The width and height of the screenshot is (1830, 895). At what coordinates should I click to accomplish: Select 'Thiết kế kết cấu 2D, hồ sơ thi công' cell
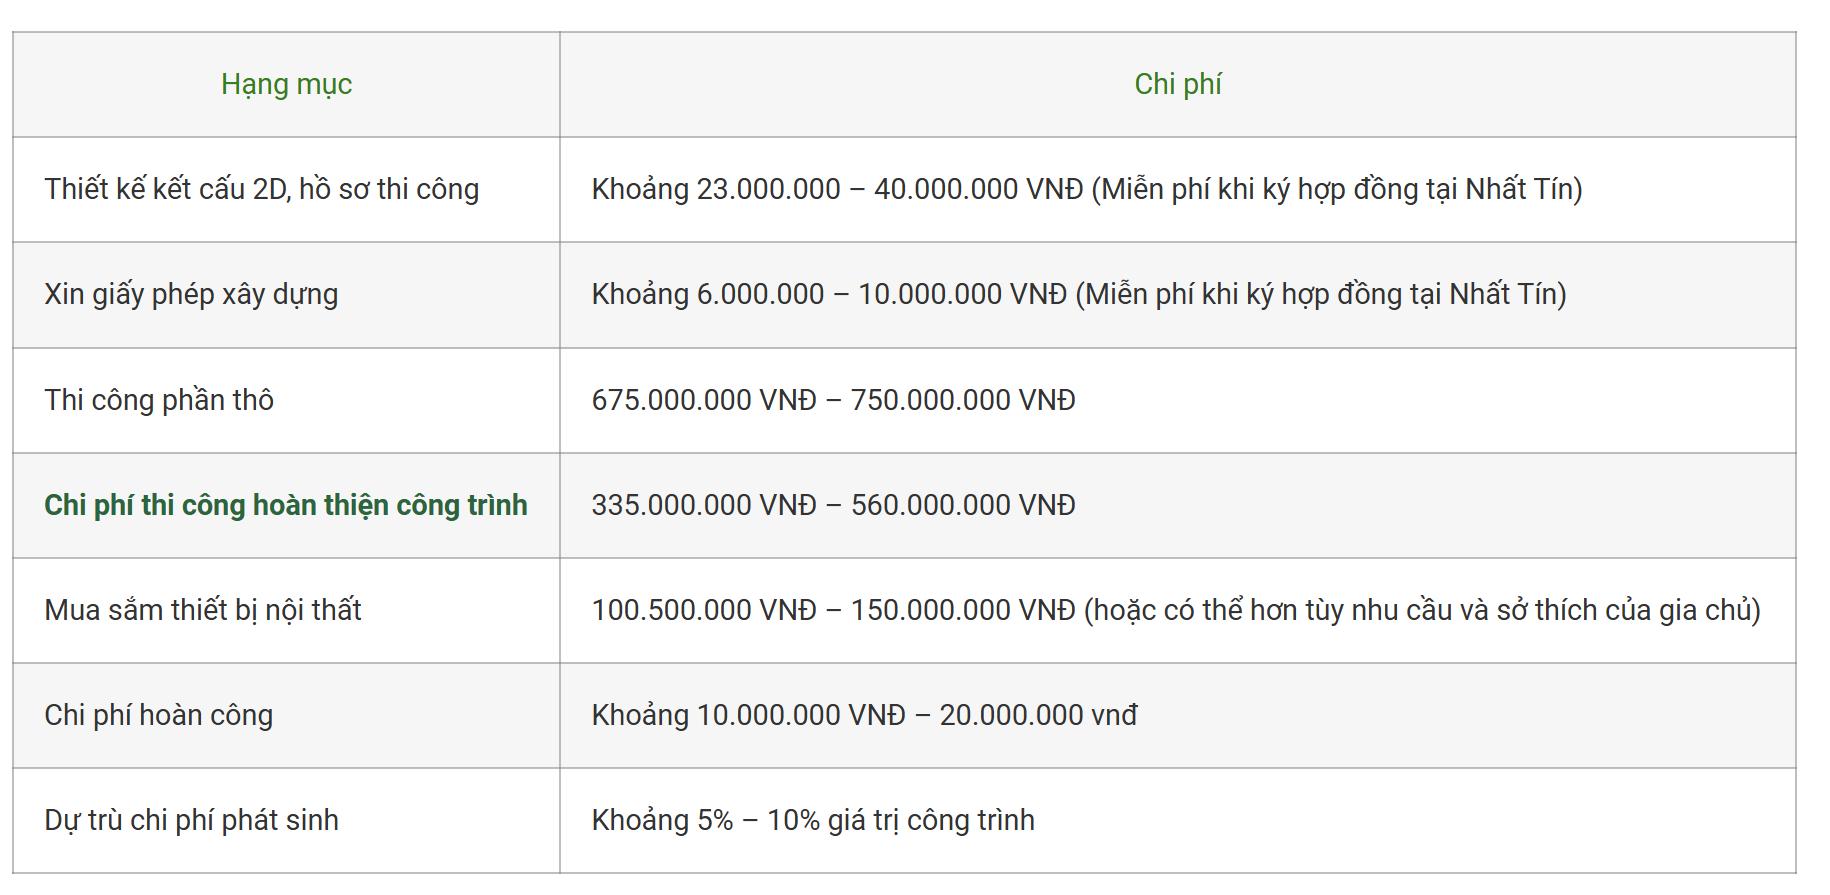(286, 190)
